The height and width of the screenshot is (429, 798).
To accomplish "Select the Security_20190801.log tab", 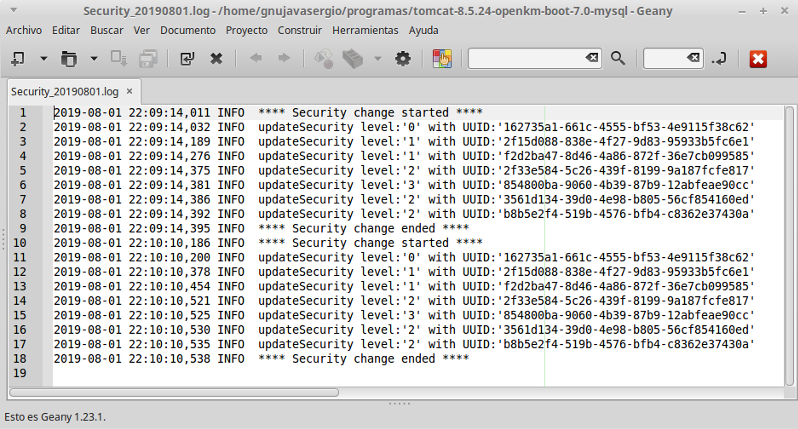I will [63, 91].
